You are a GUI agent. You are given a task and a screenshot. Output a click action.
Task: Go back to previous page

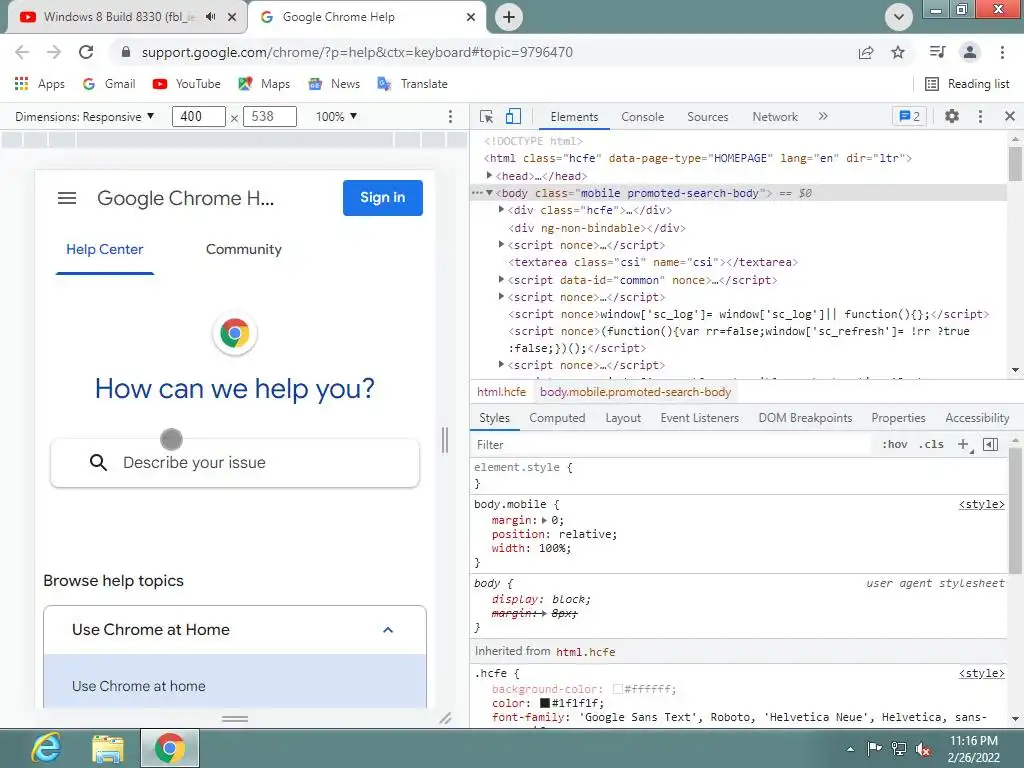(x=22, y=52)
